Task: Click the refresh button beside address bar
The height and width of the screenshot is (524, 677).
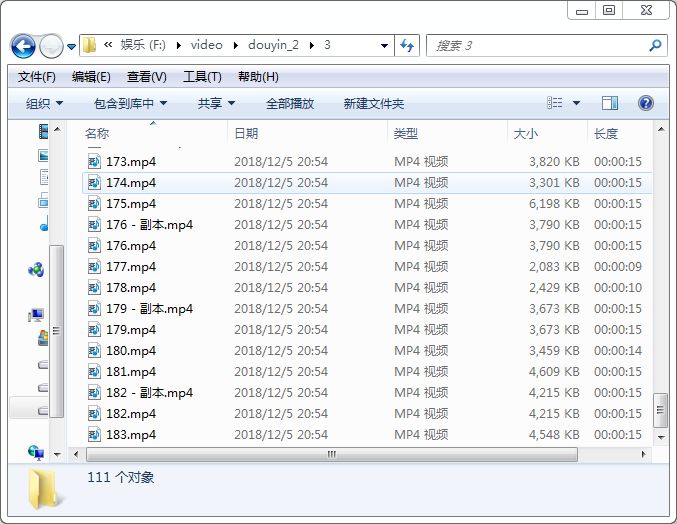Action: pos(407,45)
